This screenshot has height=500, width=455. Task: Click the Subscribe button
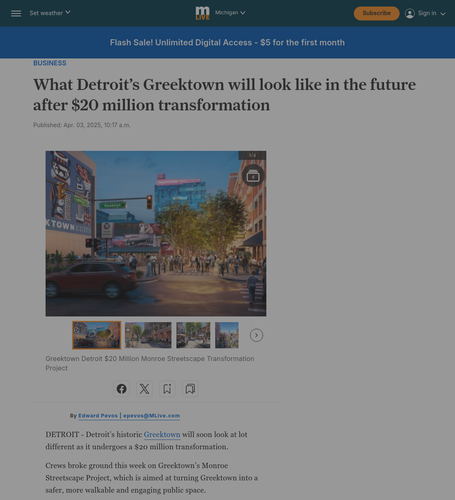tap(376, 13)
